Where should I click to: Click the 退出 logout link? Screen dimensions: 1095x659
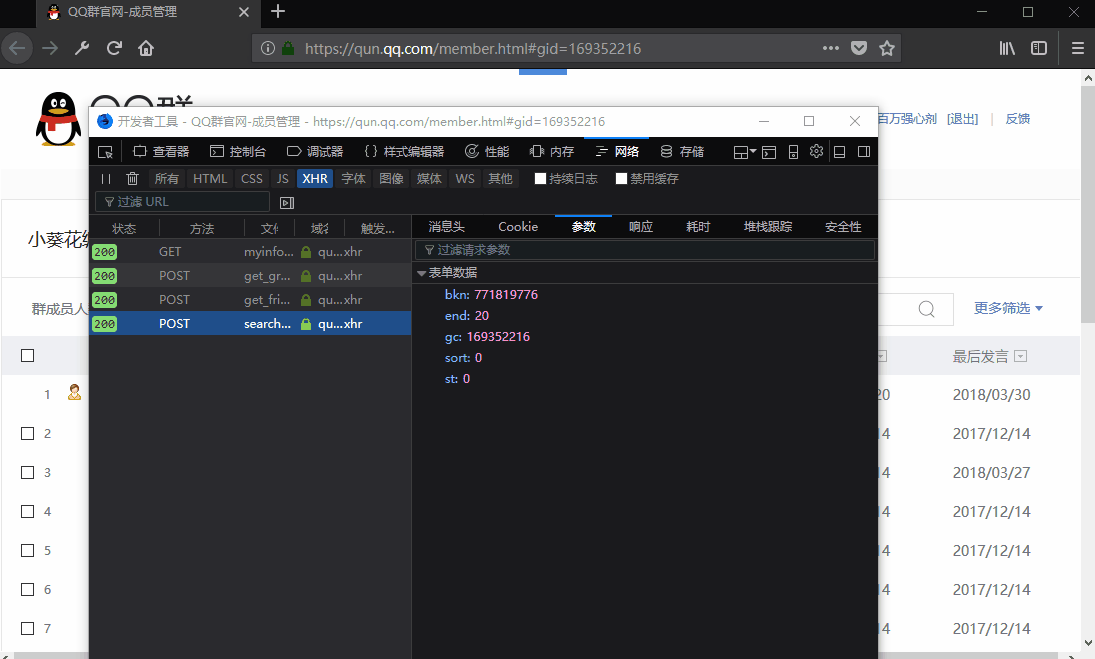coord(962,119)
